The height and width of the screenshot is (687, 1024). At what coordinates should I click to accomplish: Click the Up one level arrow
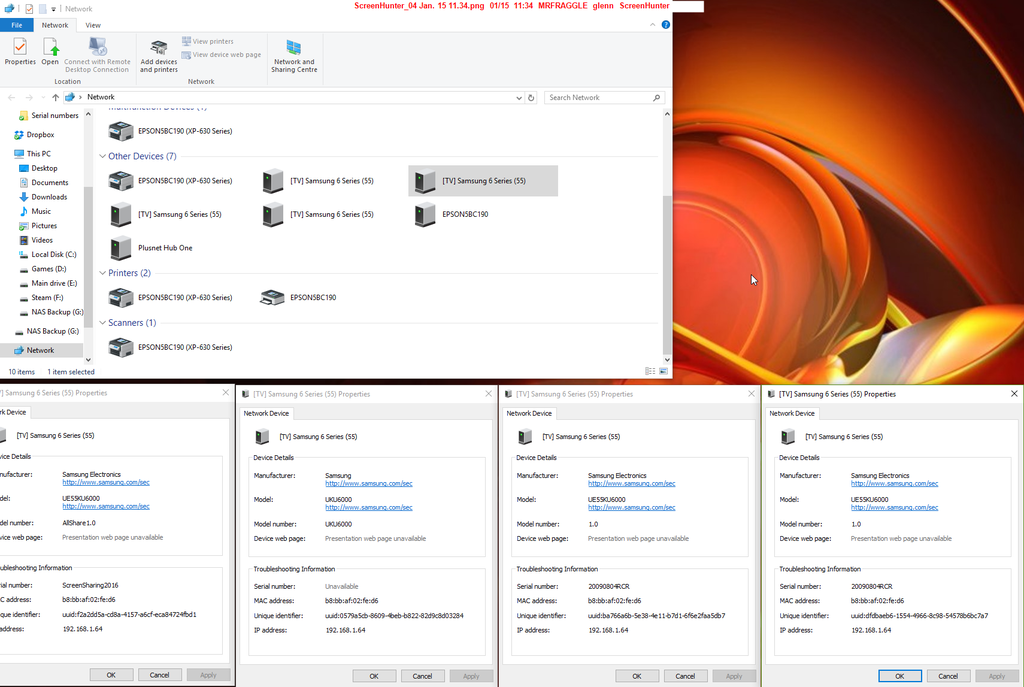pyautogui.click(x=56, y=97)
